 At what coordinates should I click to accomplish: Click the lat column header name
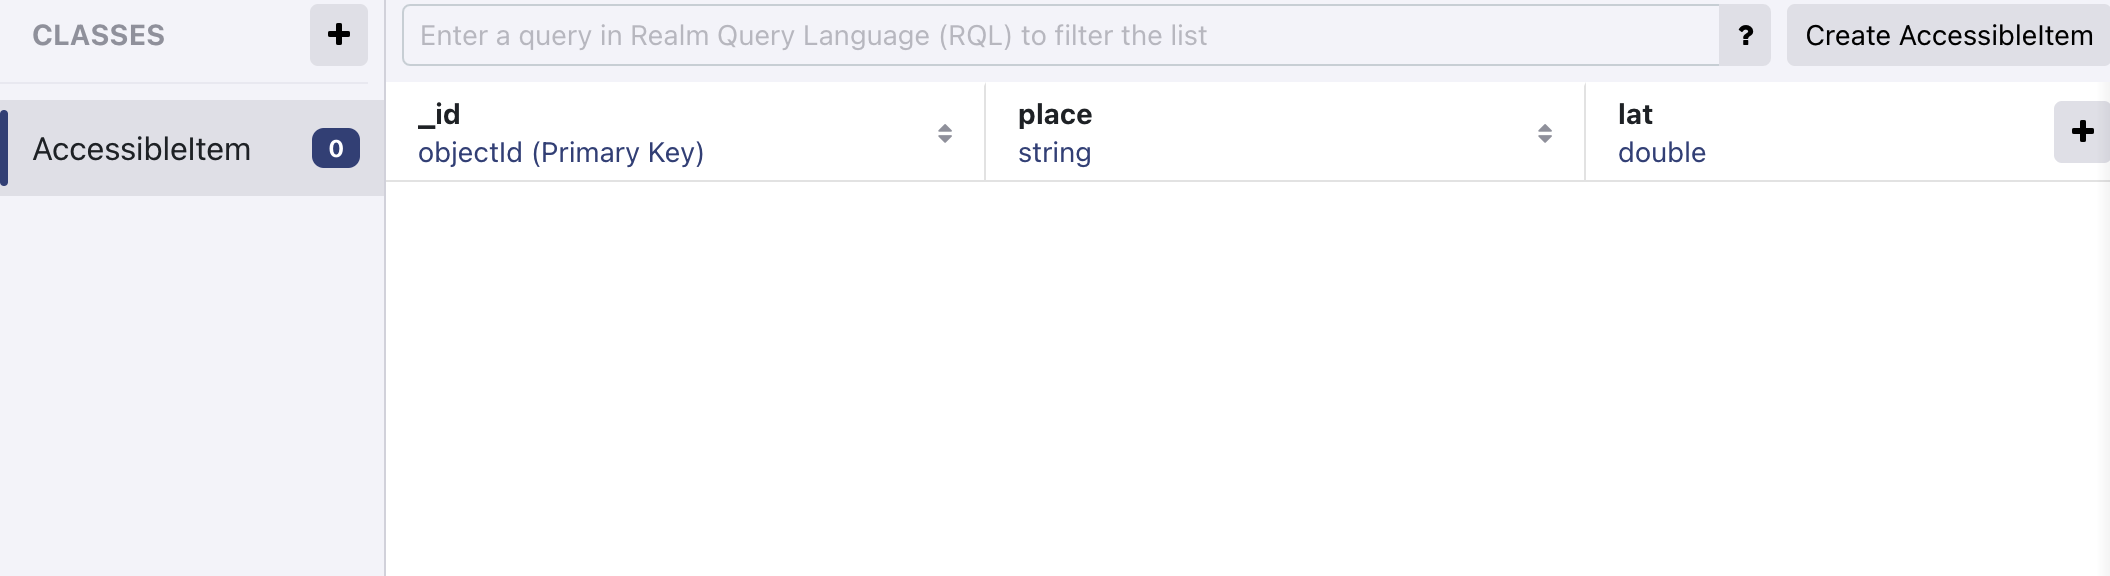(x=1635, y=114)
